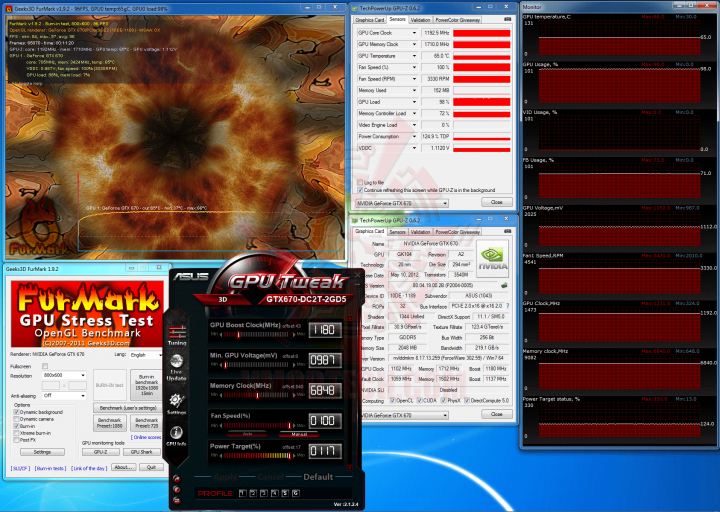Click the ASUS logo in GPU Tweak

pos(191,277)
